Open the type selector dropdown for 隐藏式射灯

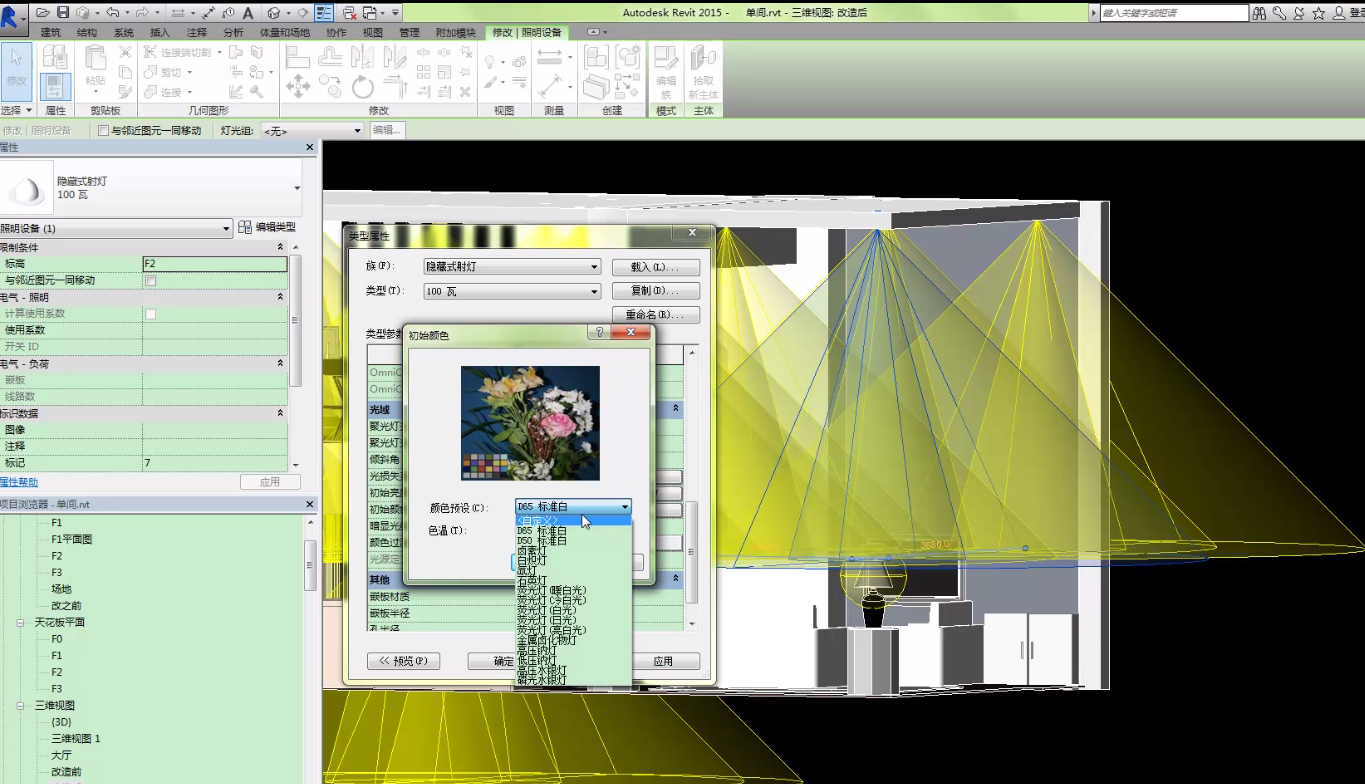point(297,187)
